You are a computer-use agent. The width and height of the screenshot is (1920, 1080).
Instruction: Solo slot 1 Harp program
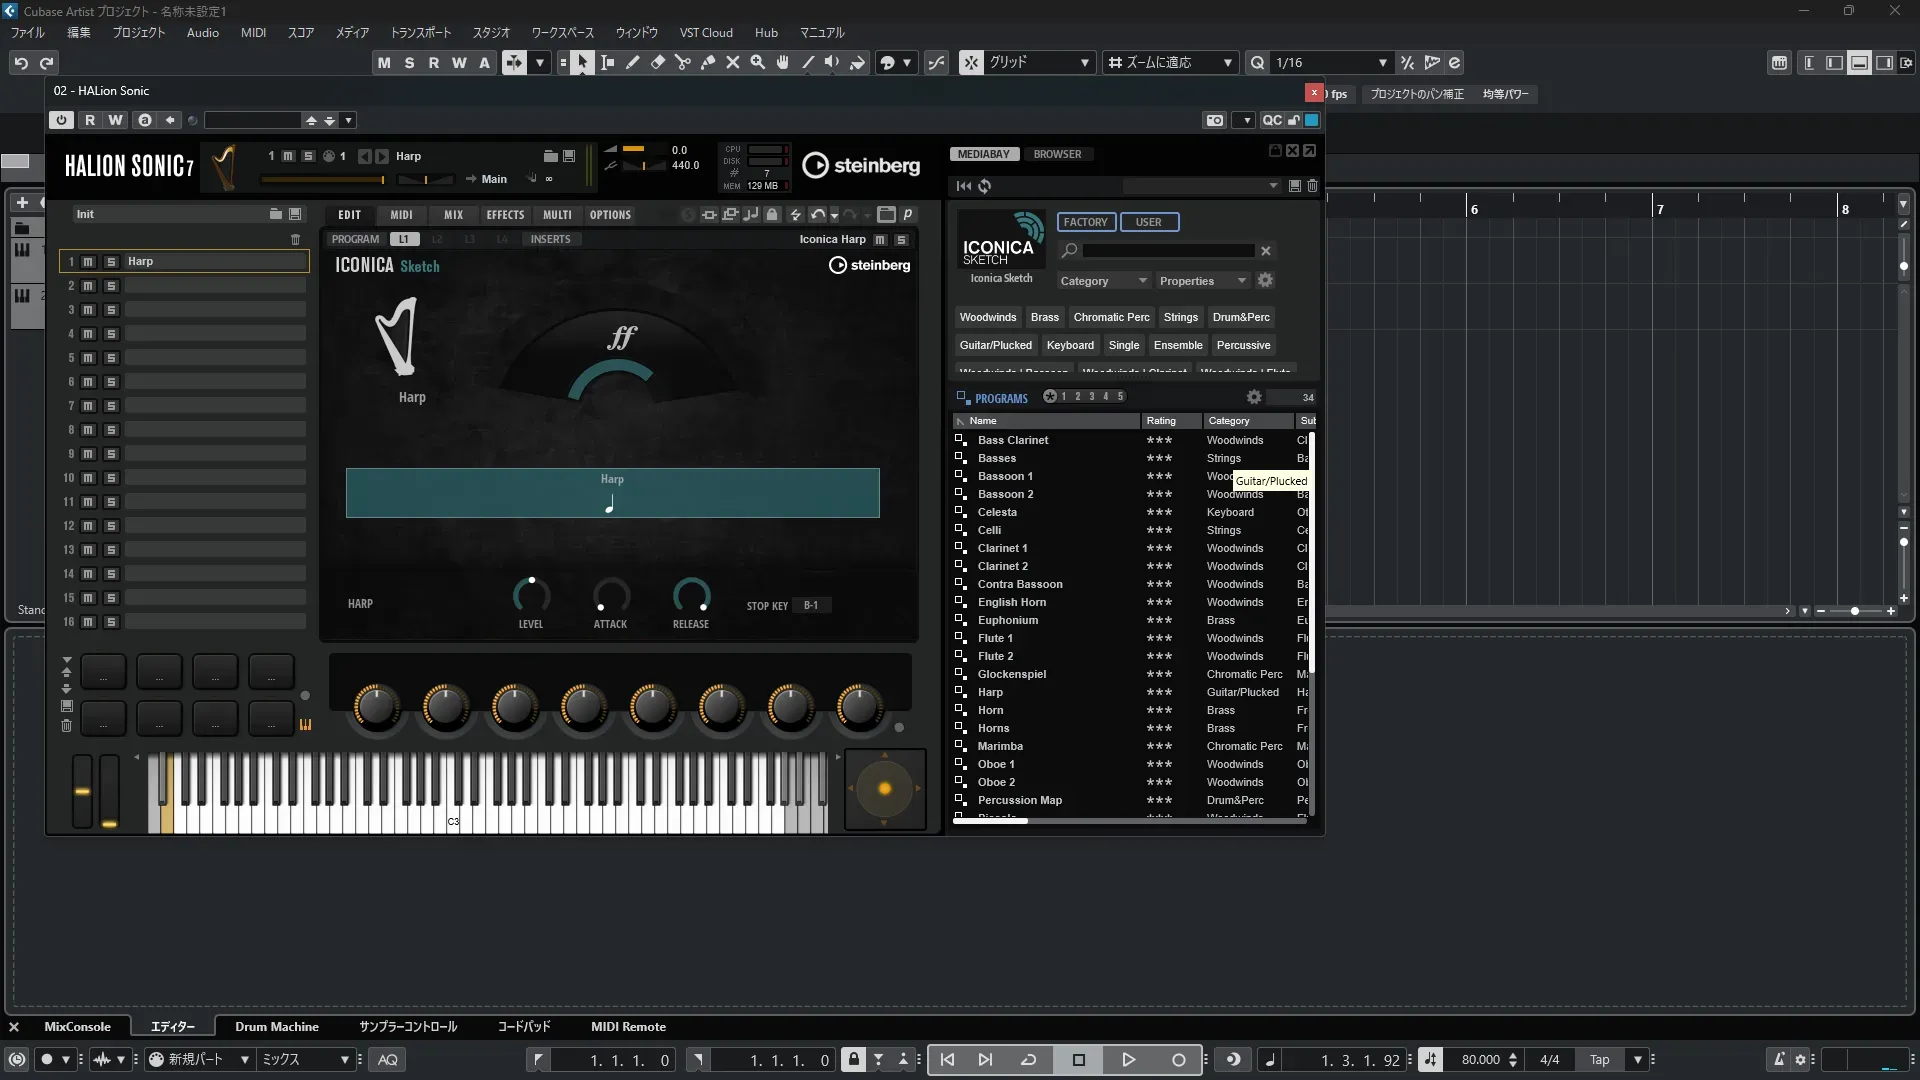point(111,262)
